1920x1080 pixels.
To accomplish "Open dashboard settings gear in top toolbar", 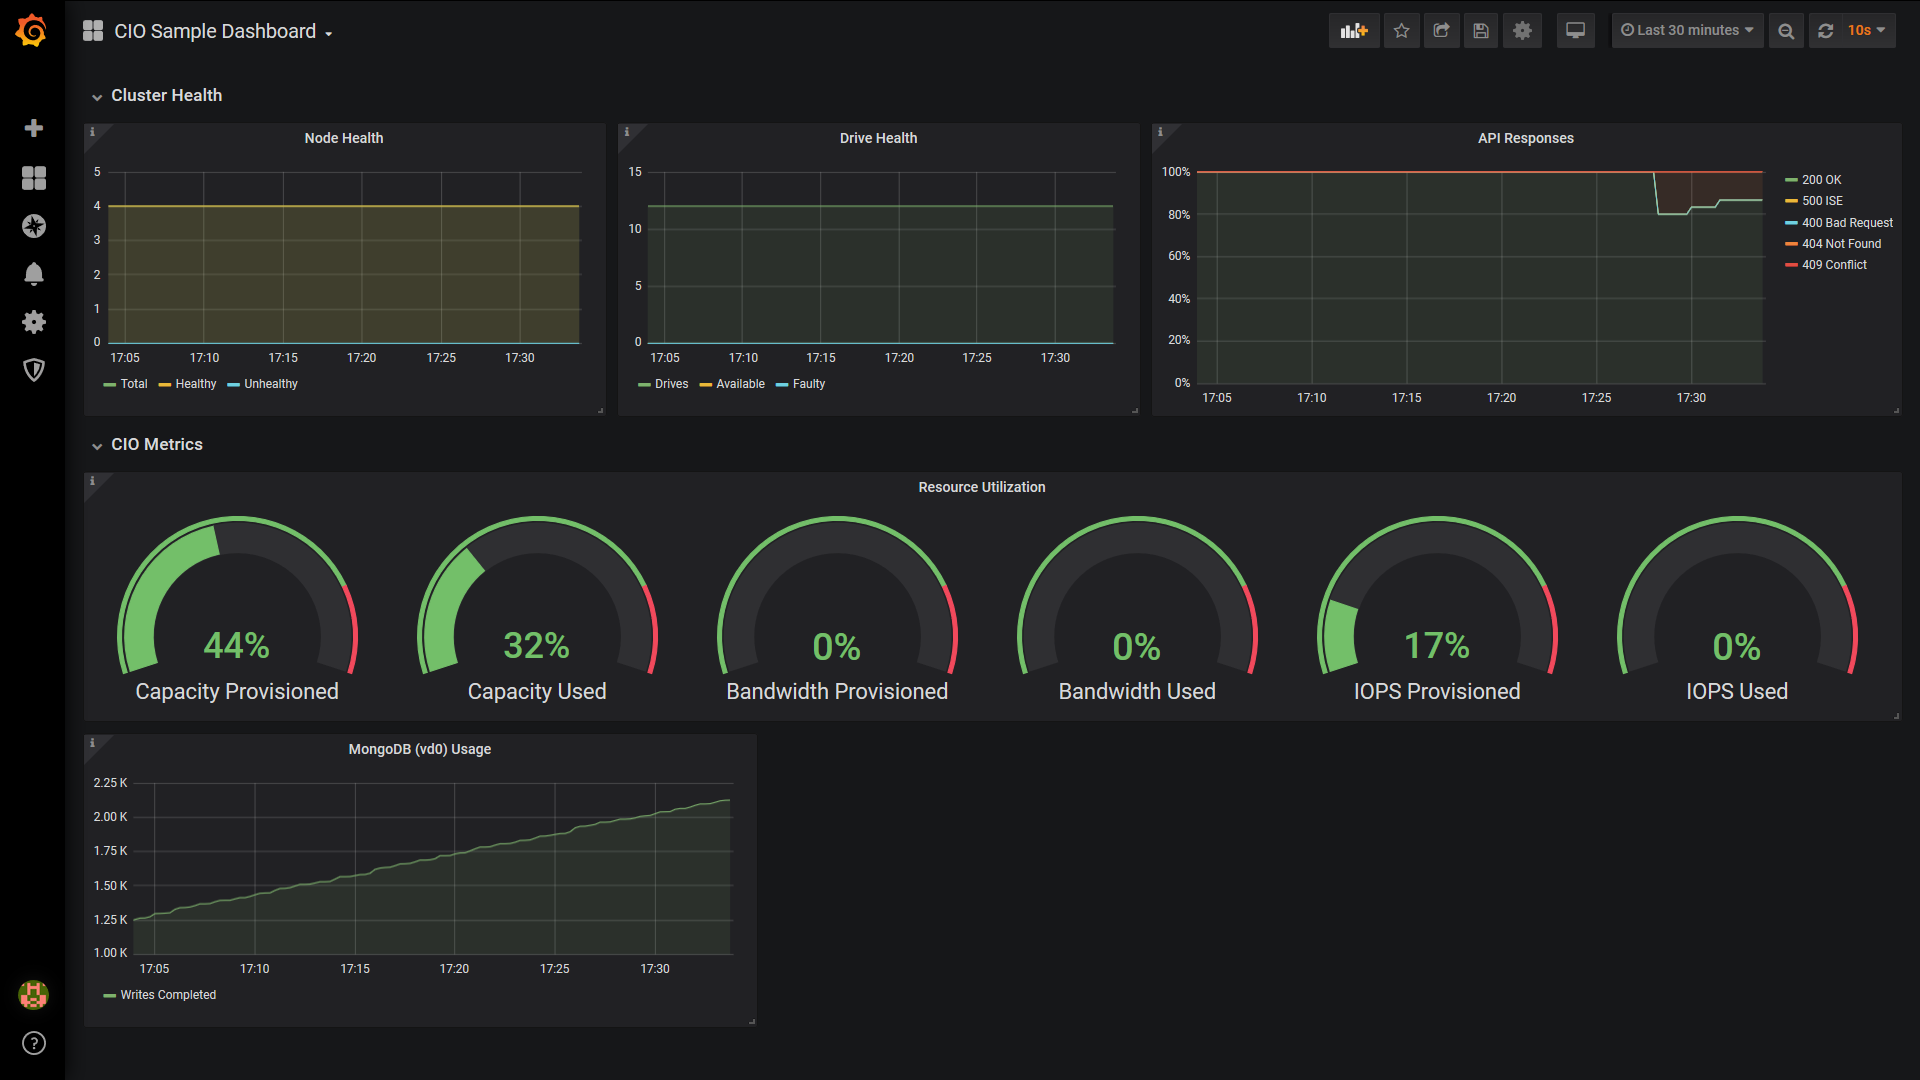I will [1522, 31].
